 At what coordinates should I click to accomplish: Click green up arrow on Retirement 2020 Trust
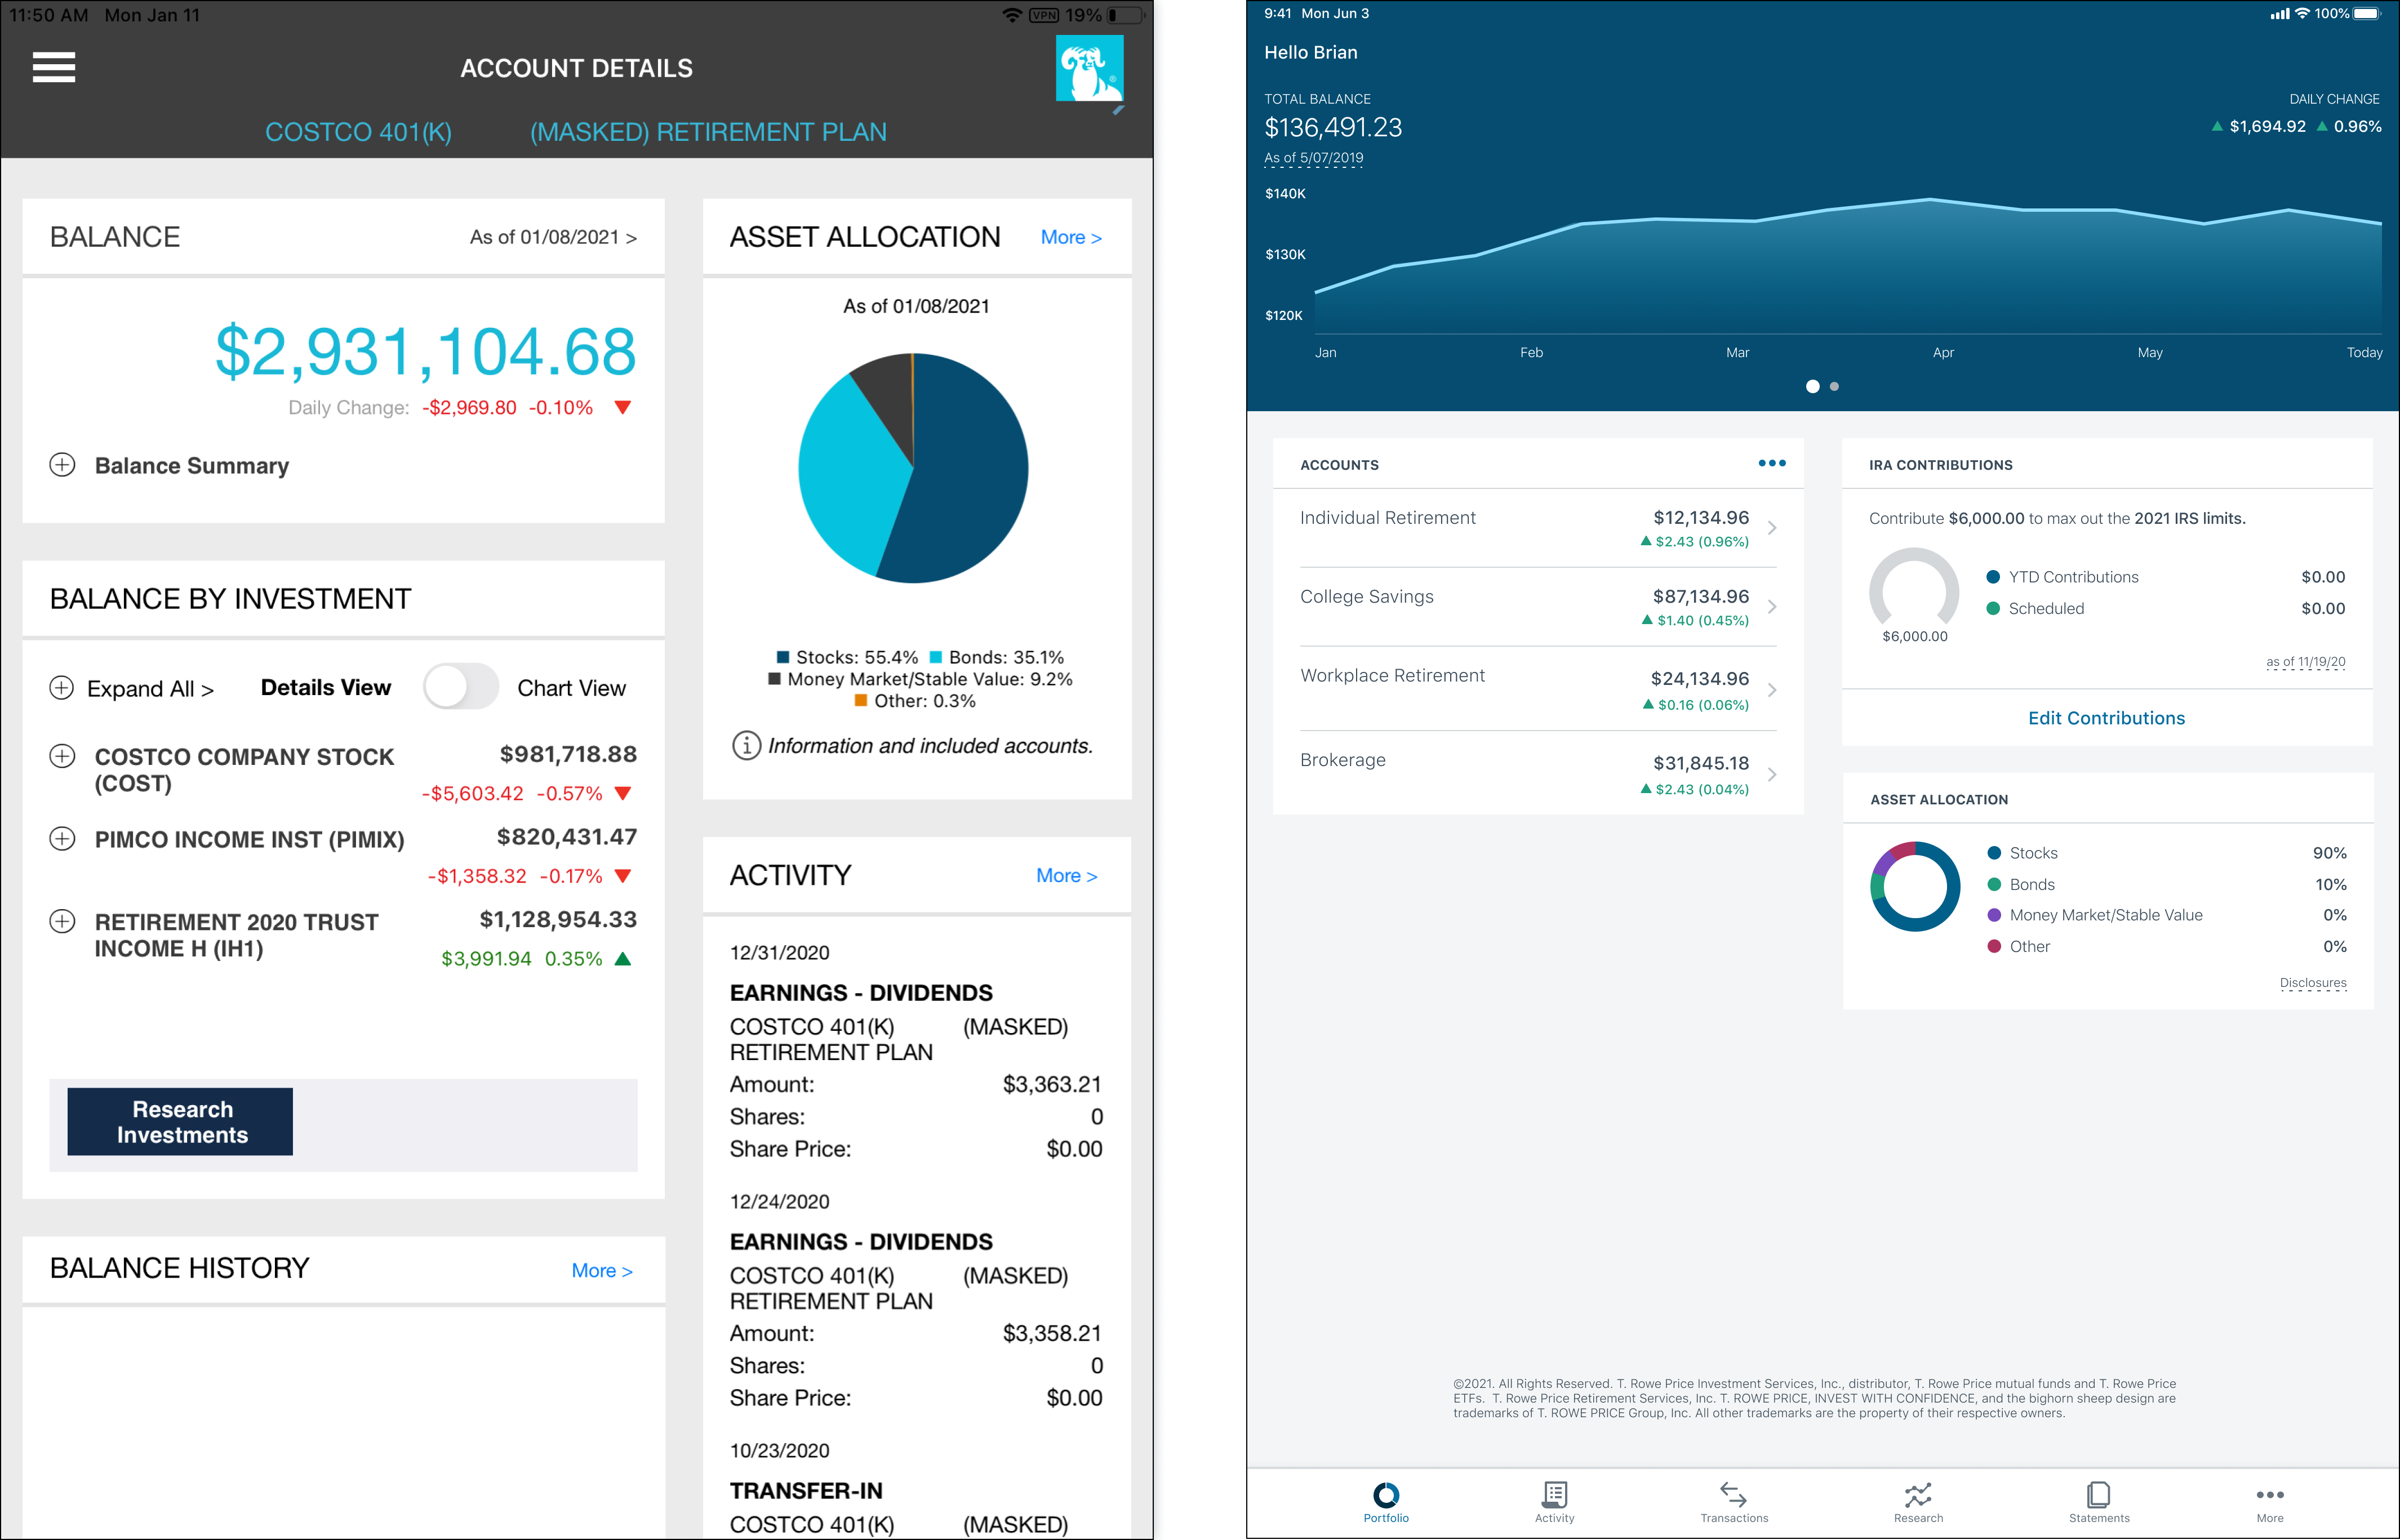(x=623, y=958)
